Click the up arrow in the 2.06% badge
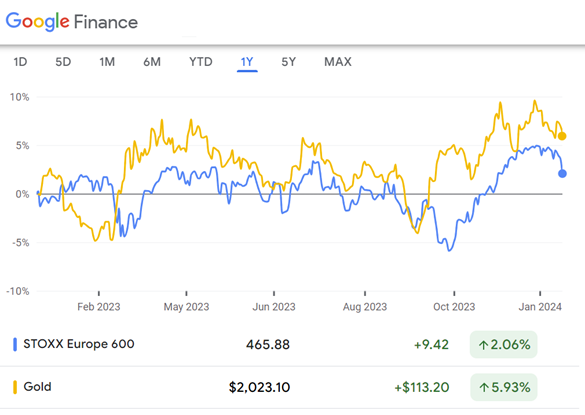Screen dimensions: 585x415 [x=483, y=345]
